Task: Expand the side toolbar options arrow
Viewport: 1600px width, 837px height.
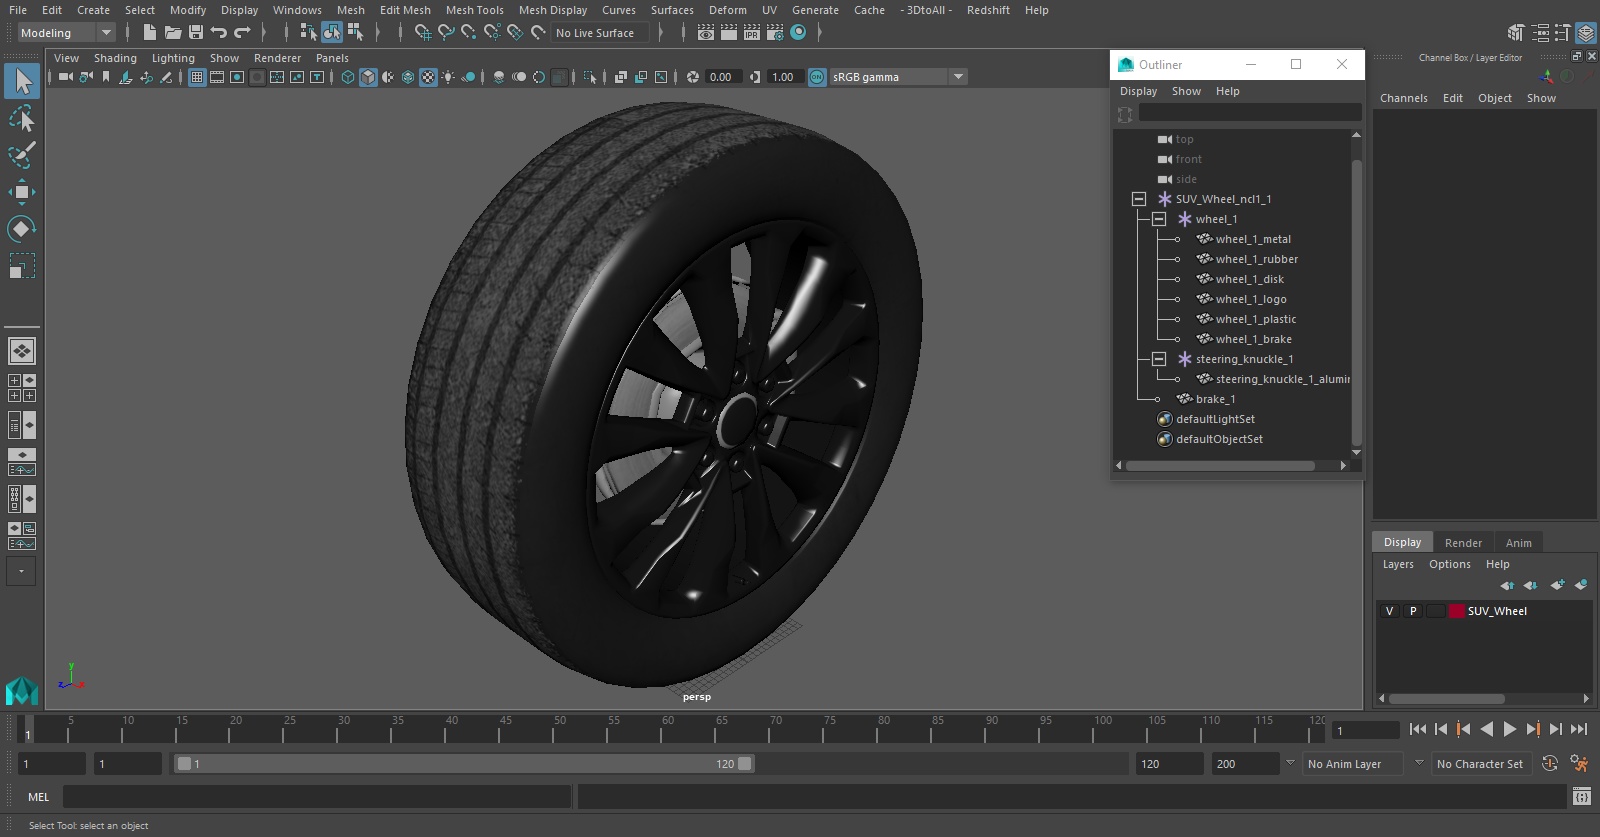Action: [21, 572]
